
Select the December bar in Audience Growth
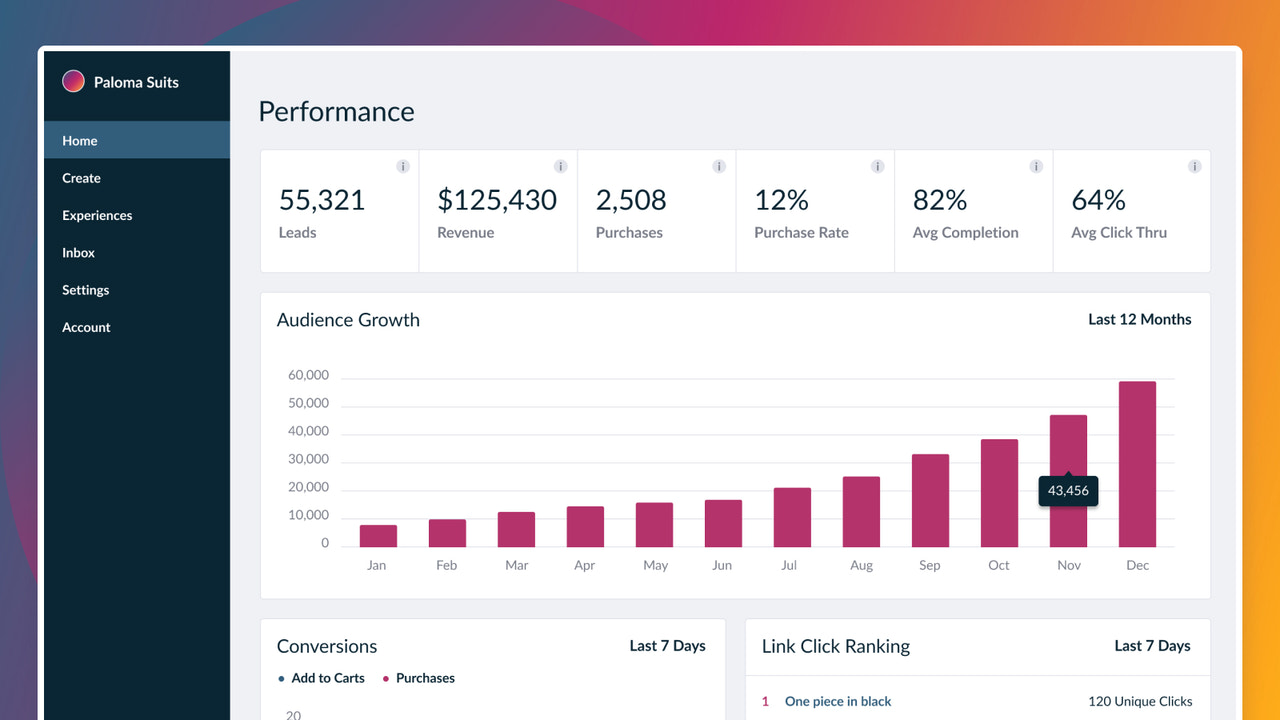coord(1137,462)
